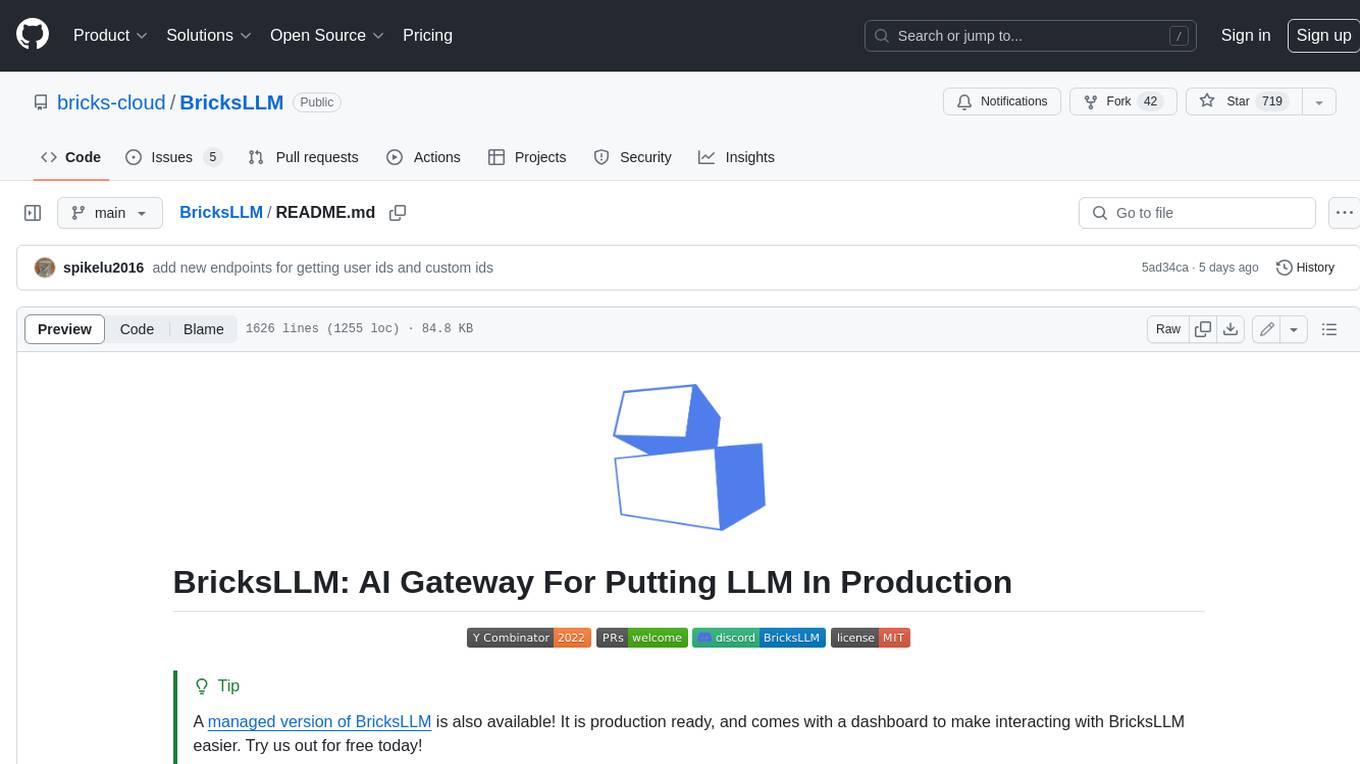Click the Notifications bell button
Viewport: 1360px width, 764px height.
pos(1002,102)
